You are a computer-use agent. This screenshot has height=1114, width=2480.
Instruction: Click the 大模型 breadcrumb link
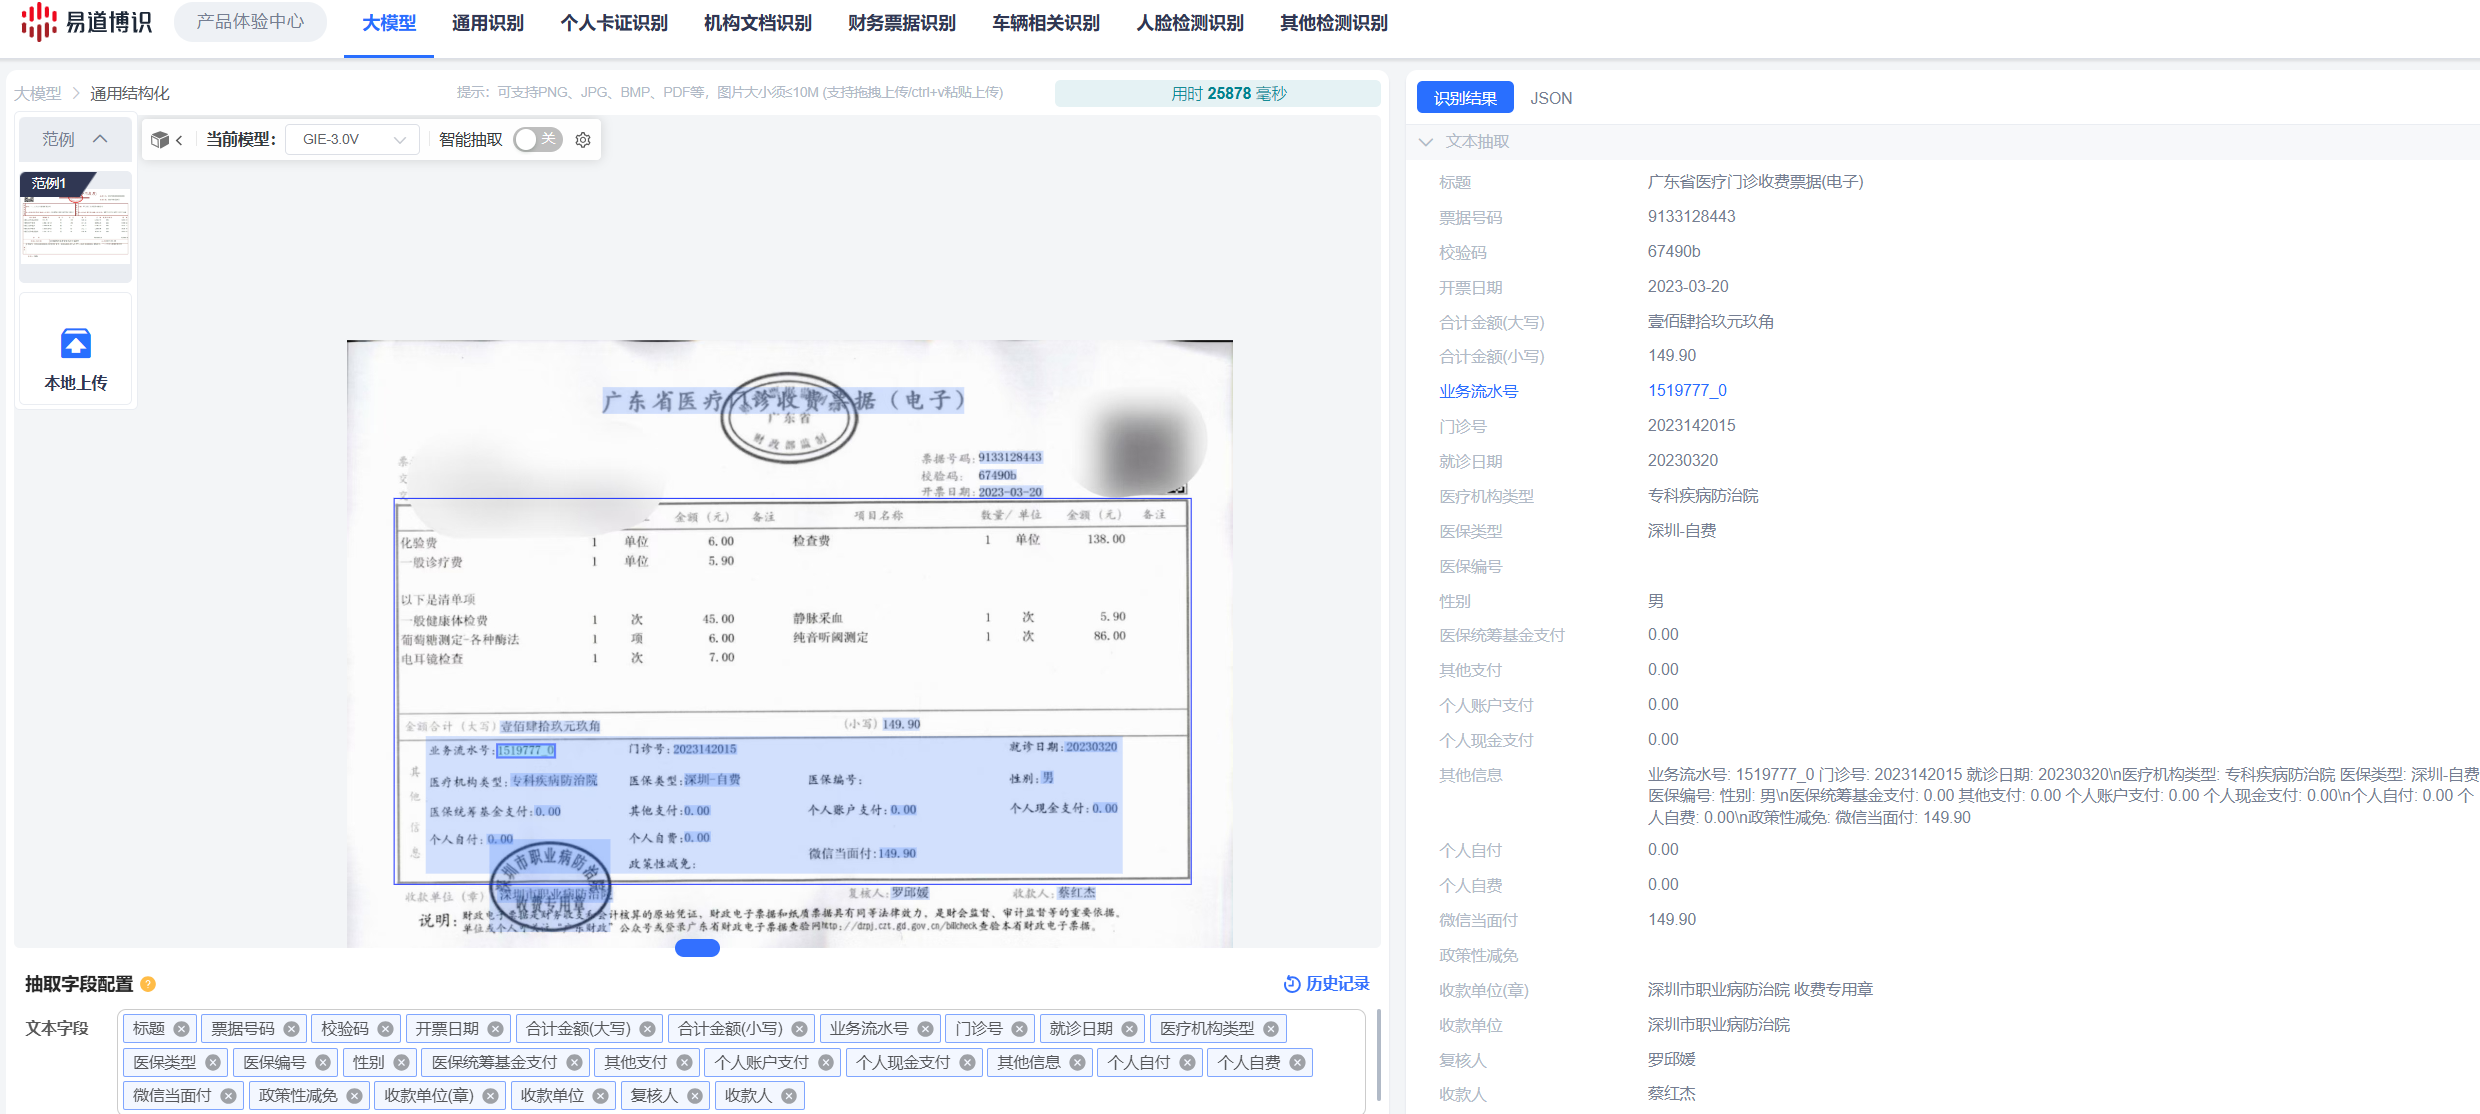(x=37, y=93)
